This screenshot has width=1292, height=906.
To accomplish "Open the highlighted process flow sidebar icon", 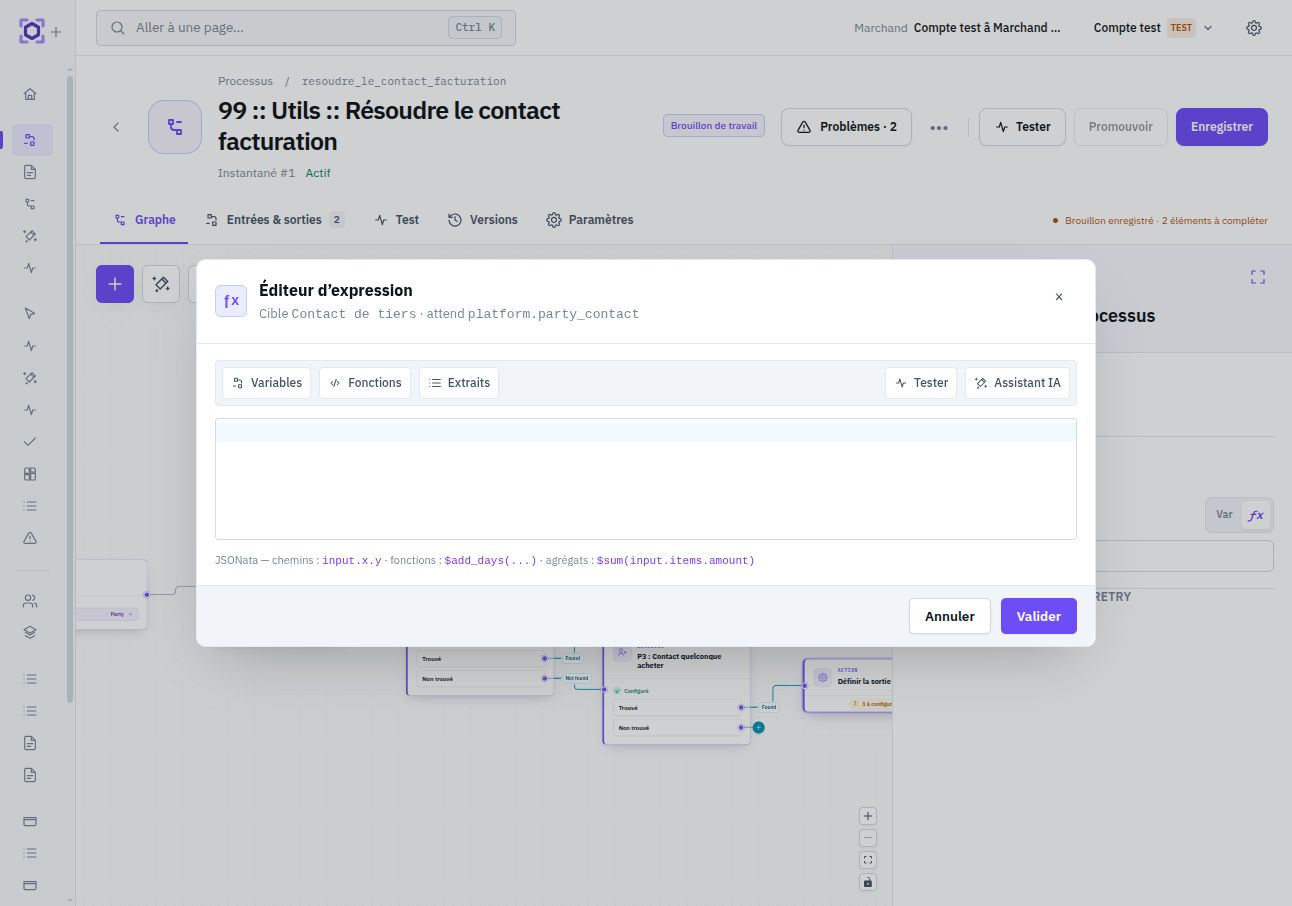I will [30, 140].
